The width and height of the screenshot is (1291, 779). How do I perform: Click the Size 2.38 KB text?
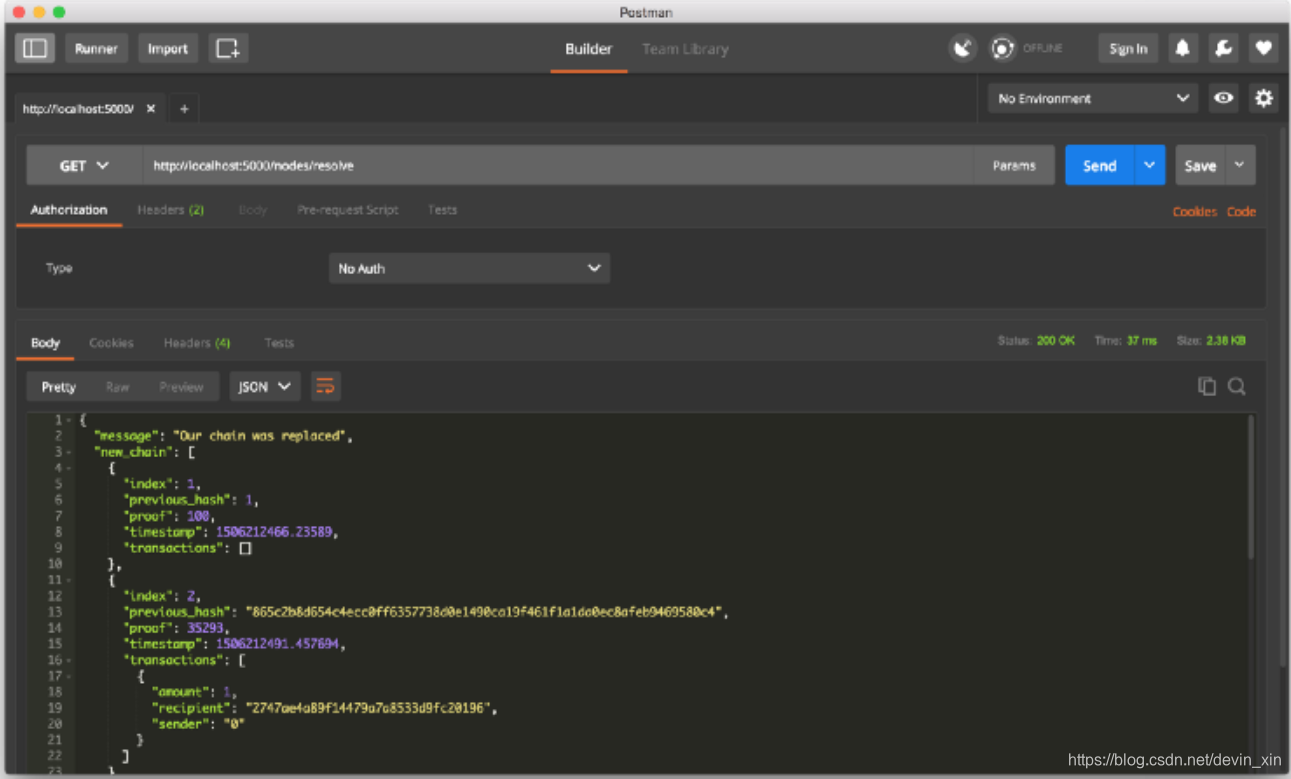point(1211,341)
